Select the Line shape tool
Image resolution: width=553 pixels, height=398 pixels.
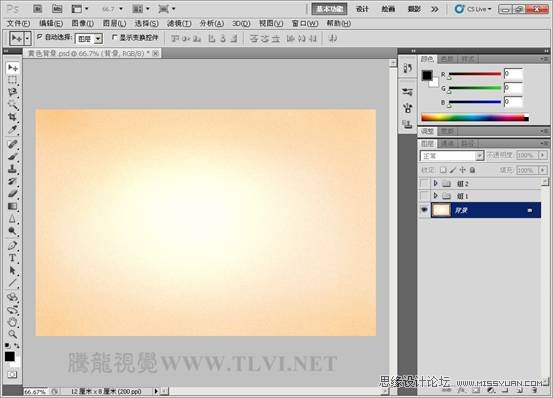point(13,283)
